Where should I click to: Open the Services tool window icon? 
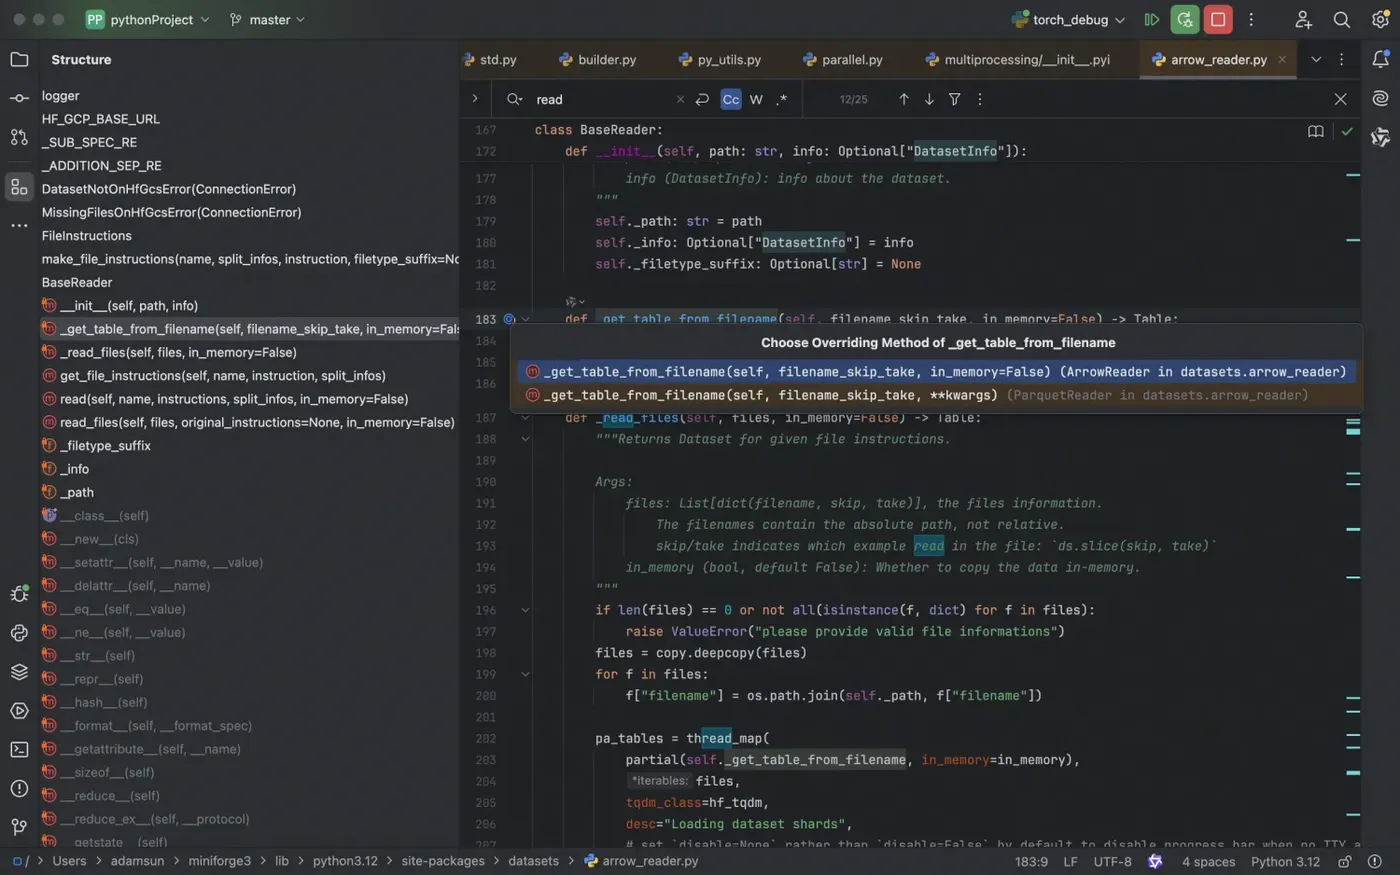coord(19,711)
